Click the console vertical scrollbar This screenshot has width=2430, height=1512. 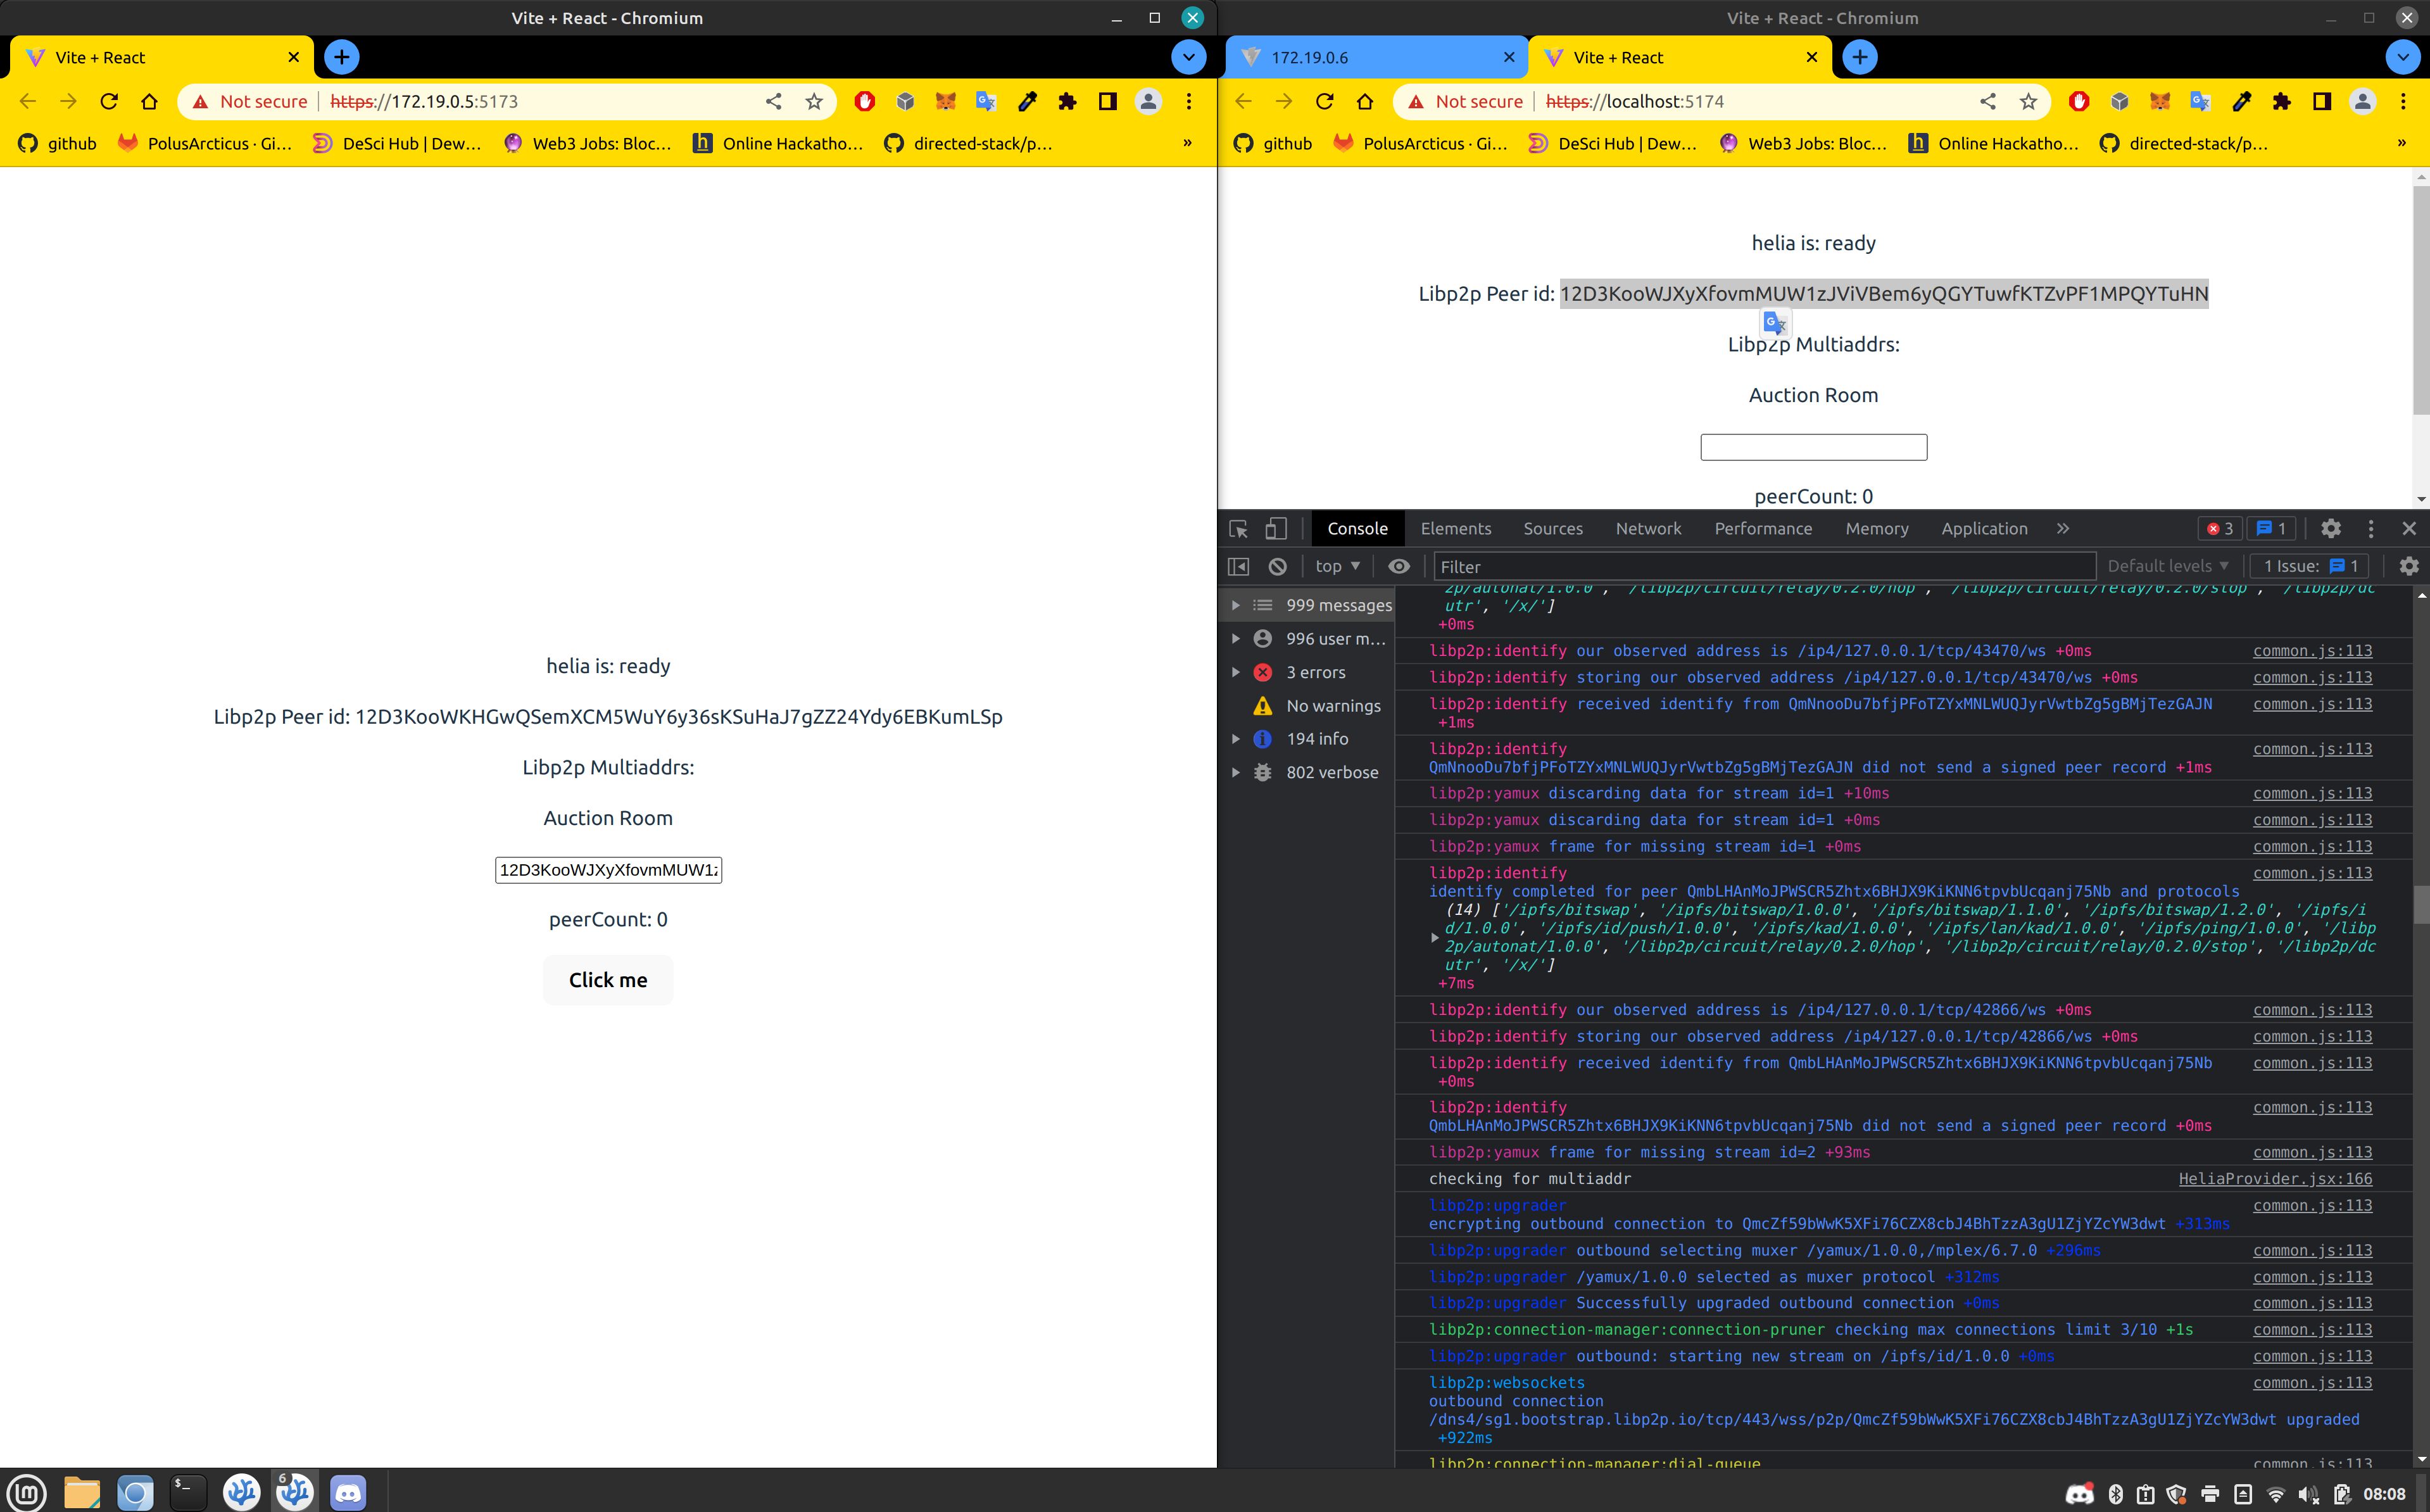(x=2421, y=905)
